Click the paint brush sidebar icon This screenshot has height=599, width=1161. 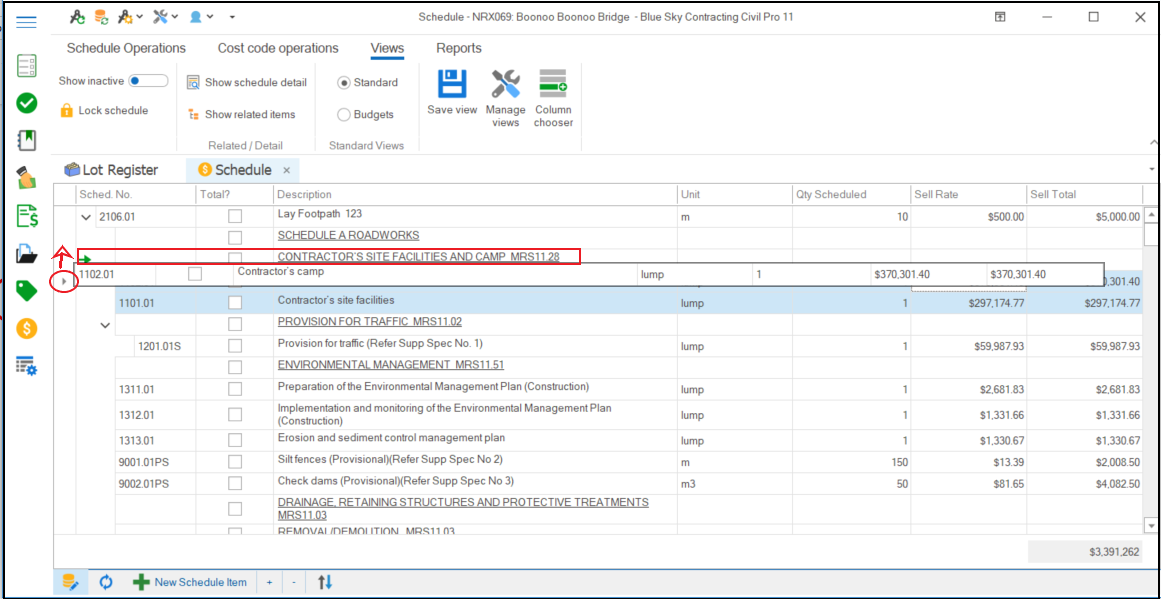click(x=27, y=178)
